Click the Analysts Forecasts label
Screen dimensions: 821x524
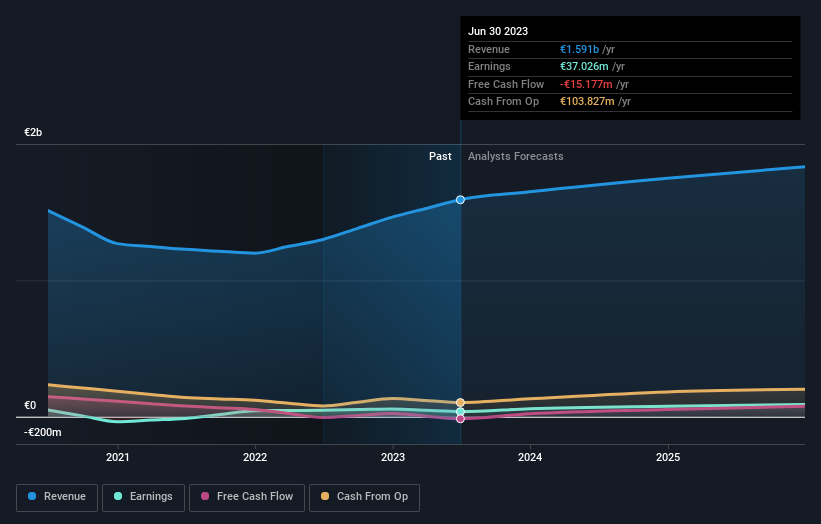pos(516,156)
